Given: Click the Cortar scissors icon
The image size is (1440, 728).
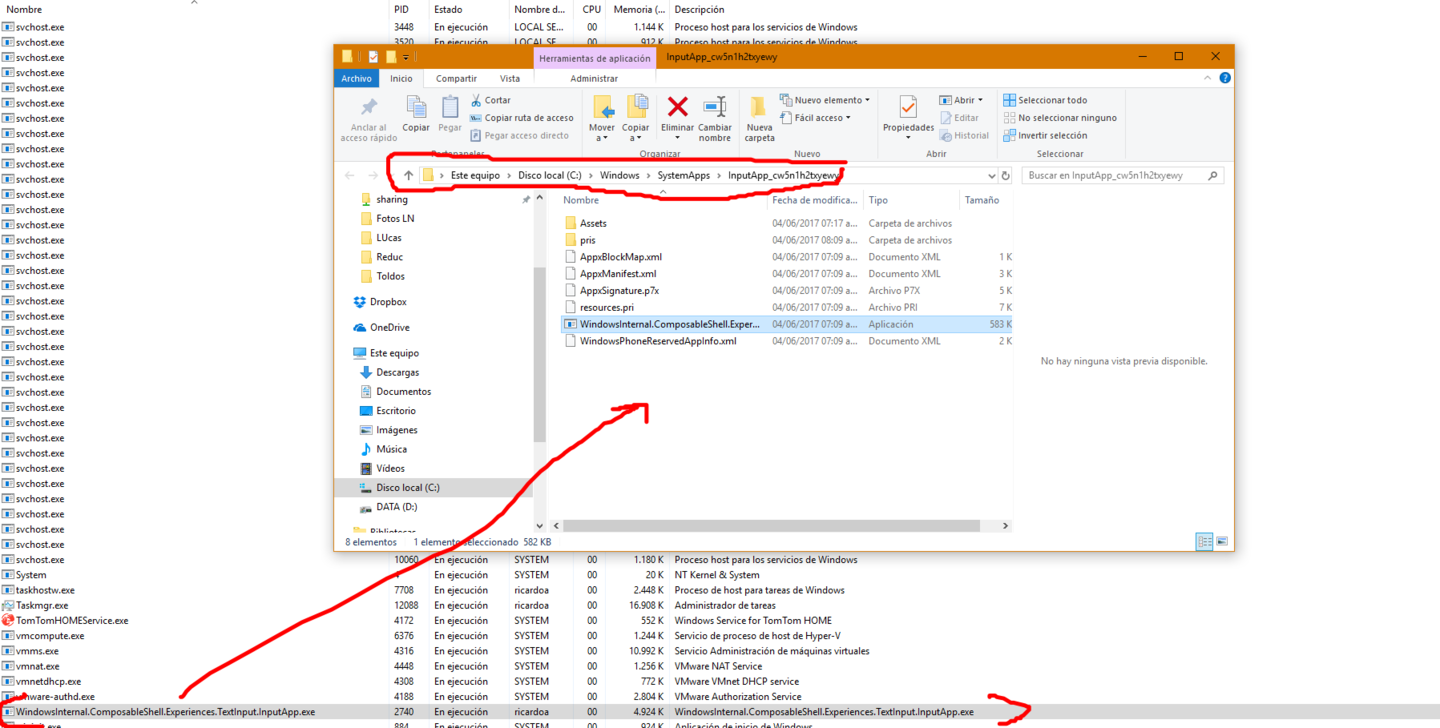Looking at the screenshot, I should coord(476,100).
